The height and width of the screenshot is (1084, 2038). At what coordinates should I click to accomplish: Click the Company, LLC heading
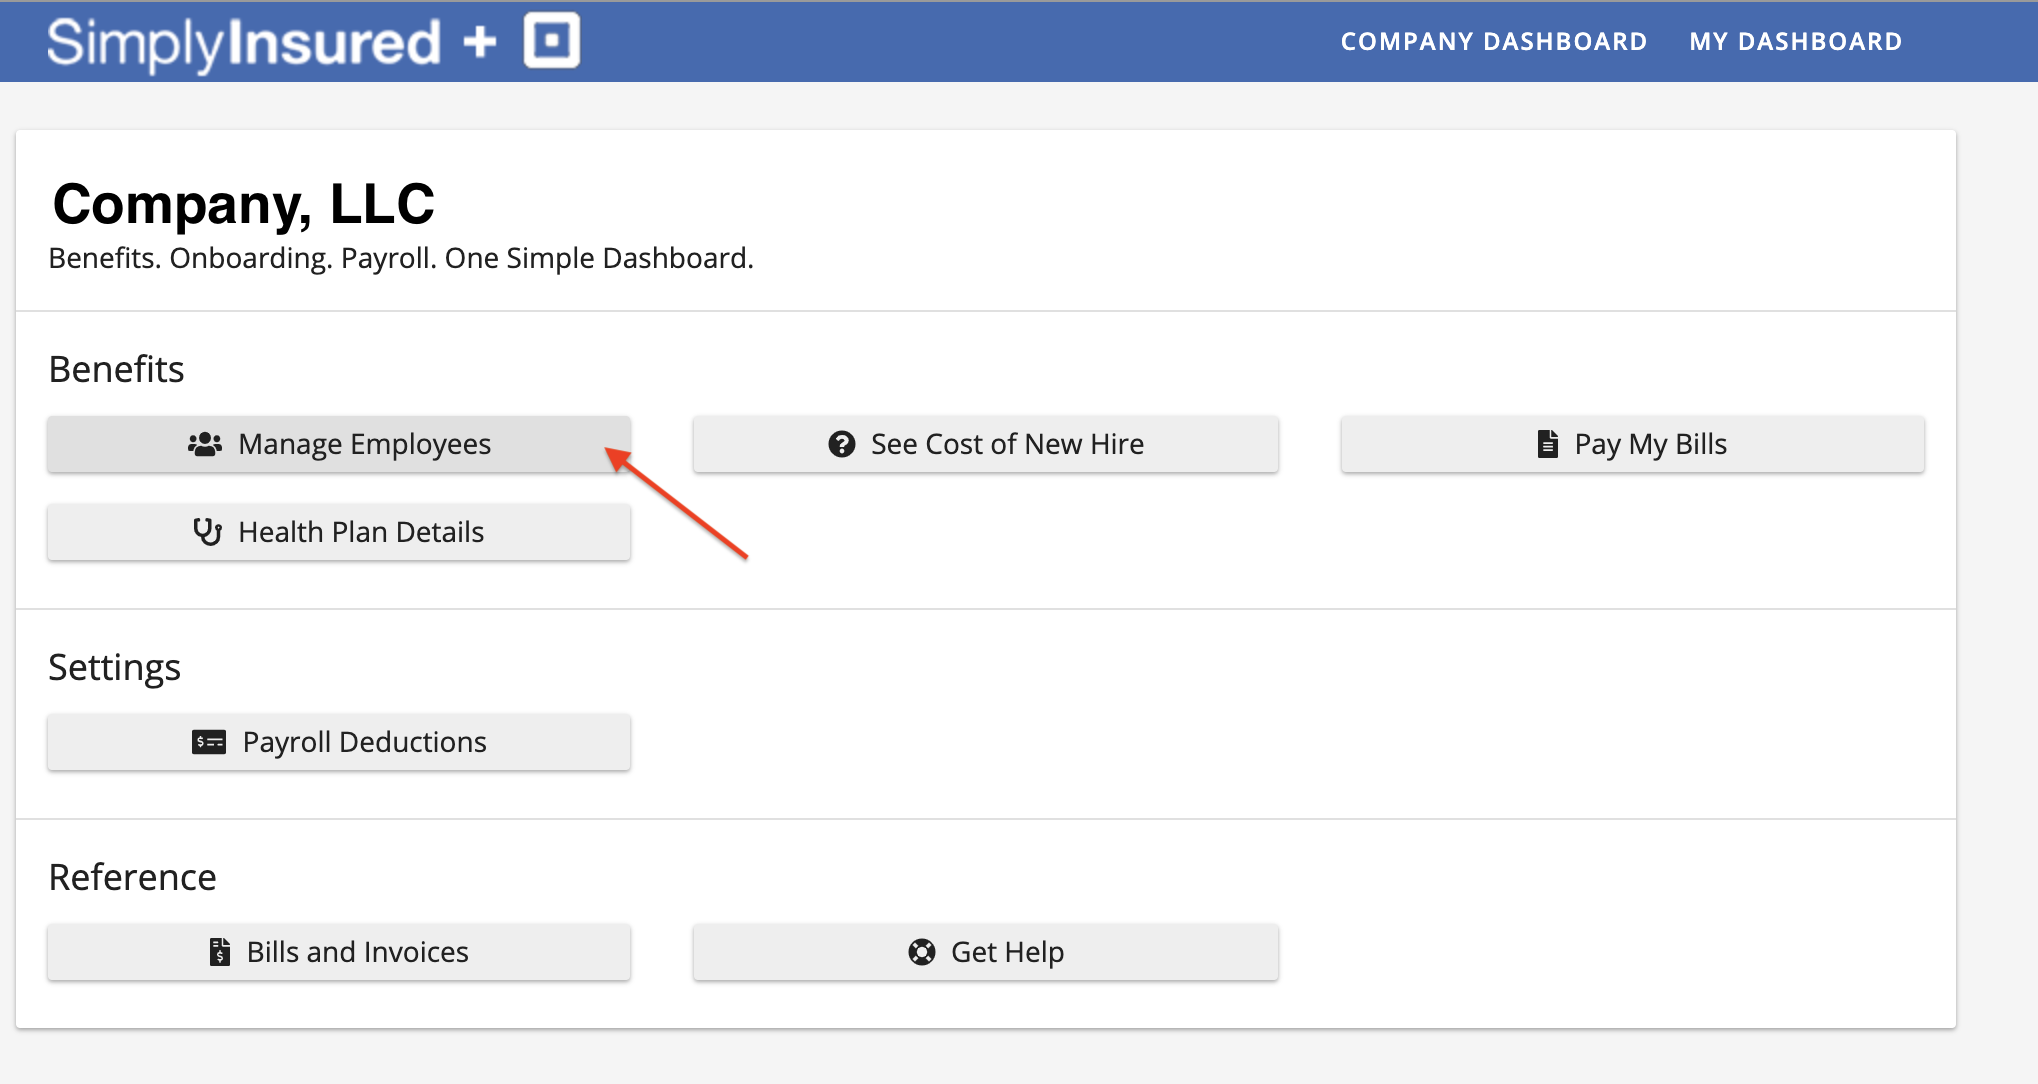243,204
